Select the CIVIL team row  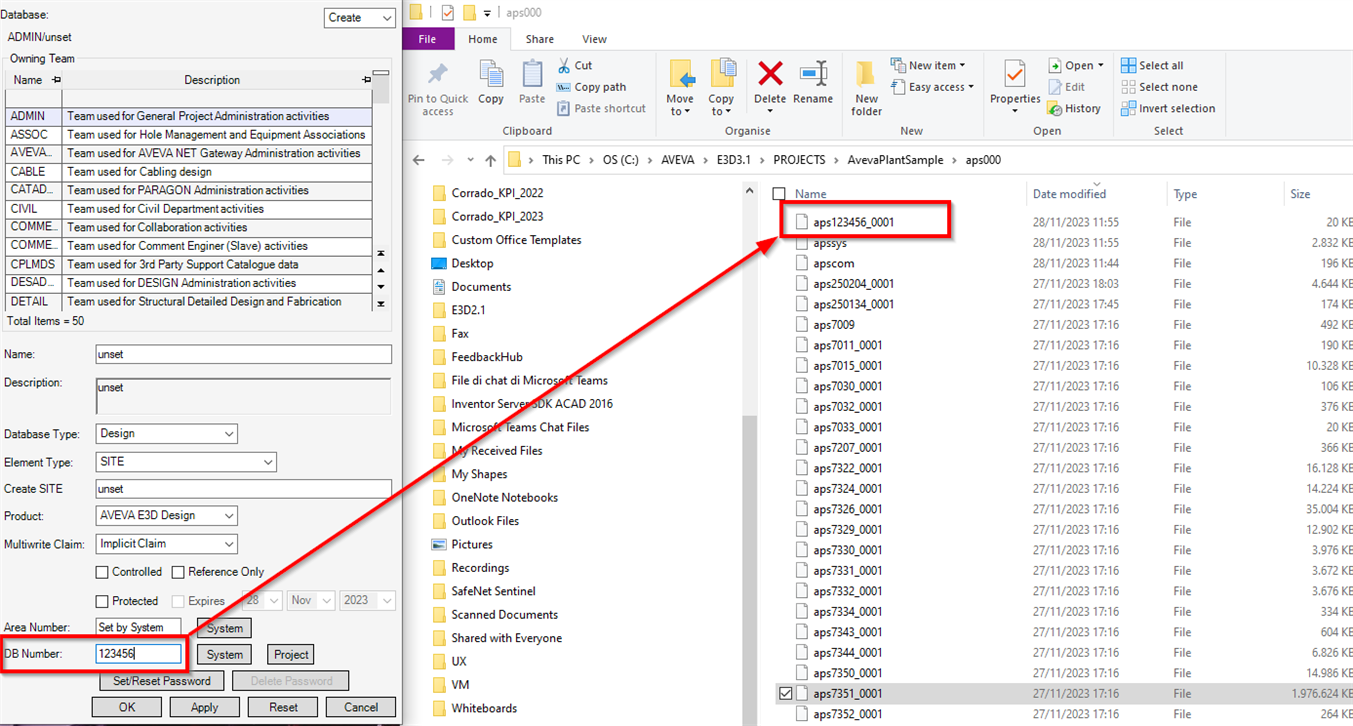click(189, 209)
